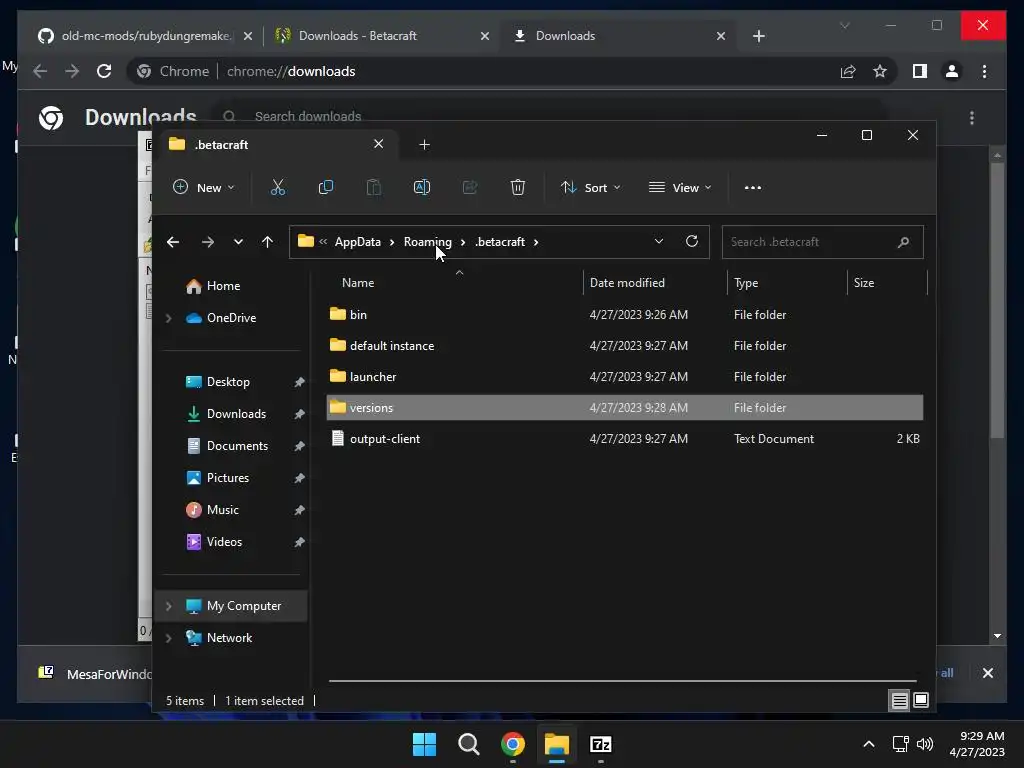Open a new Chrome tab
The height and width of the screenshot is (768, 1024).
758,36
